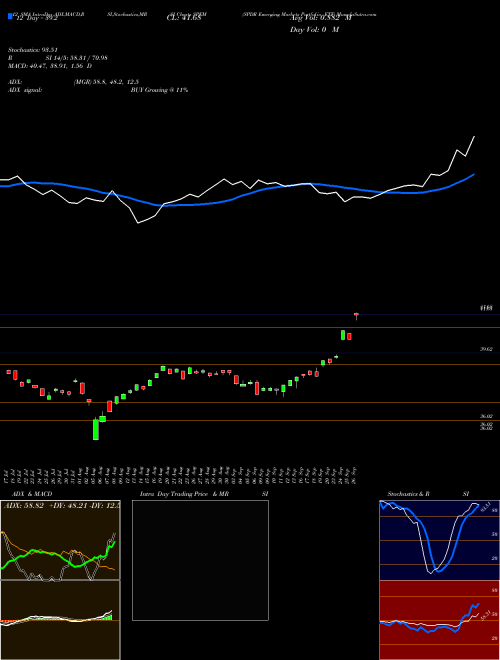The height and width of the screenshot is (660, 500).
Task: Click the 'Intra Day Trading Price & MR' heading
Action: [184, 494]
